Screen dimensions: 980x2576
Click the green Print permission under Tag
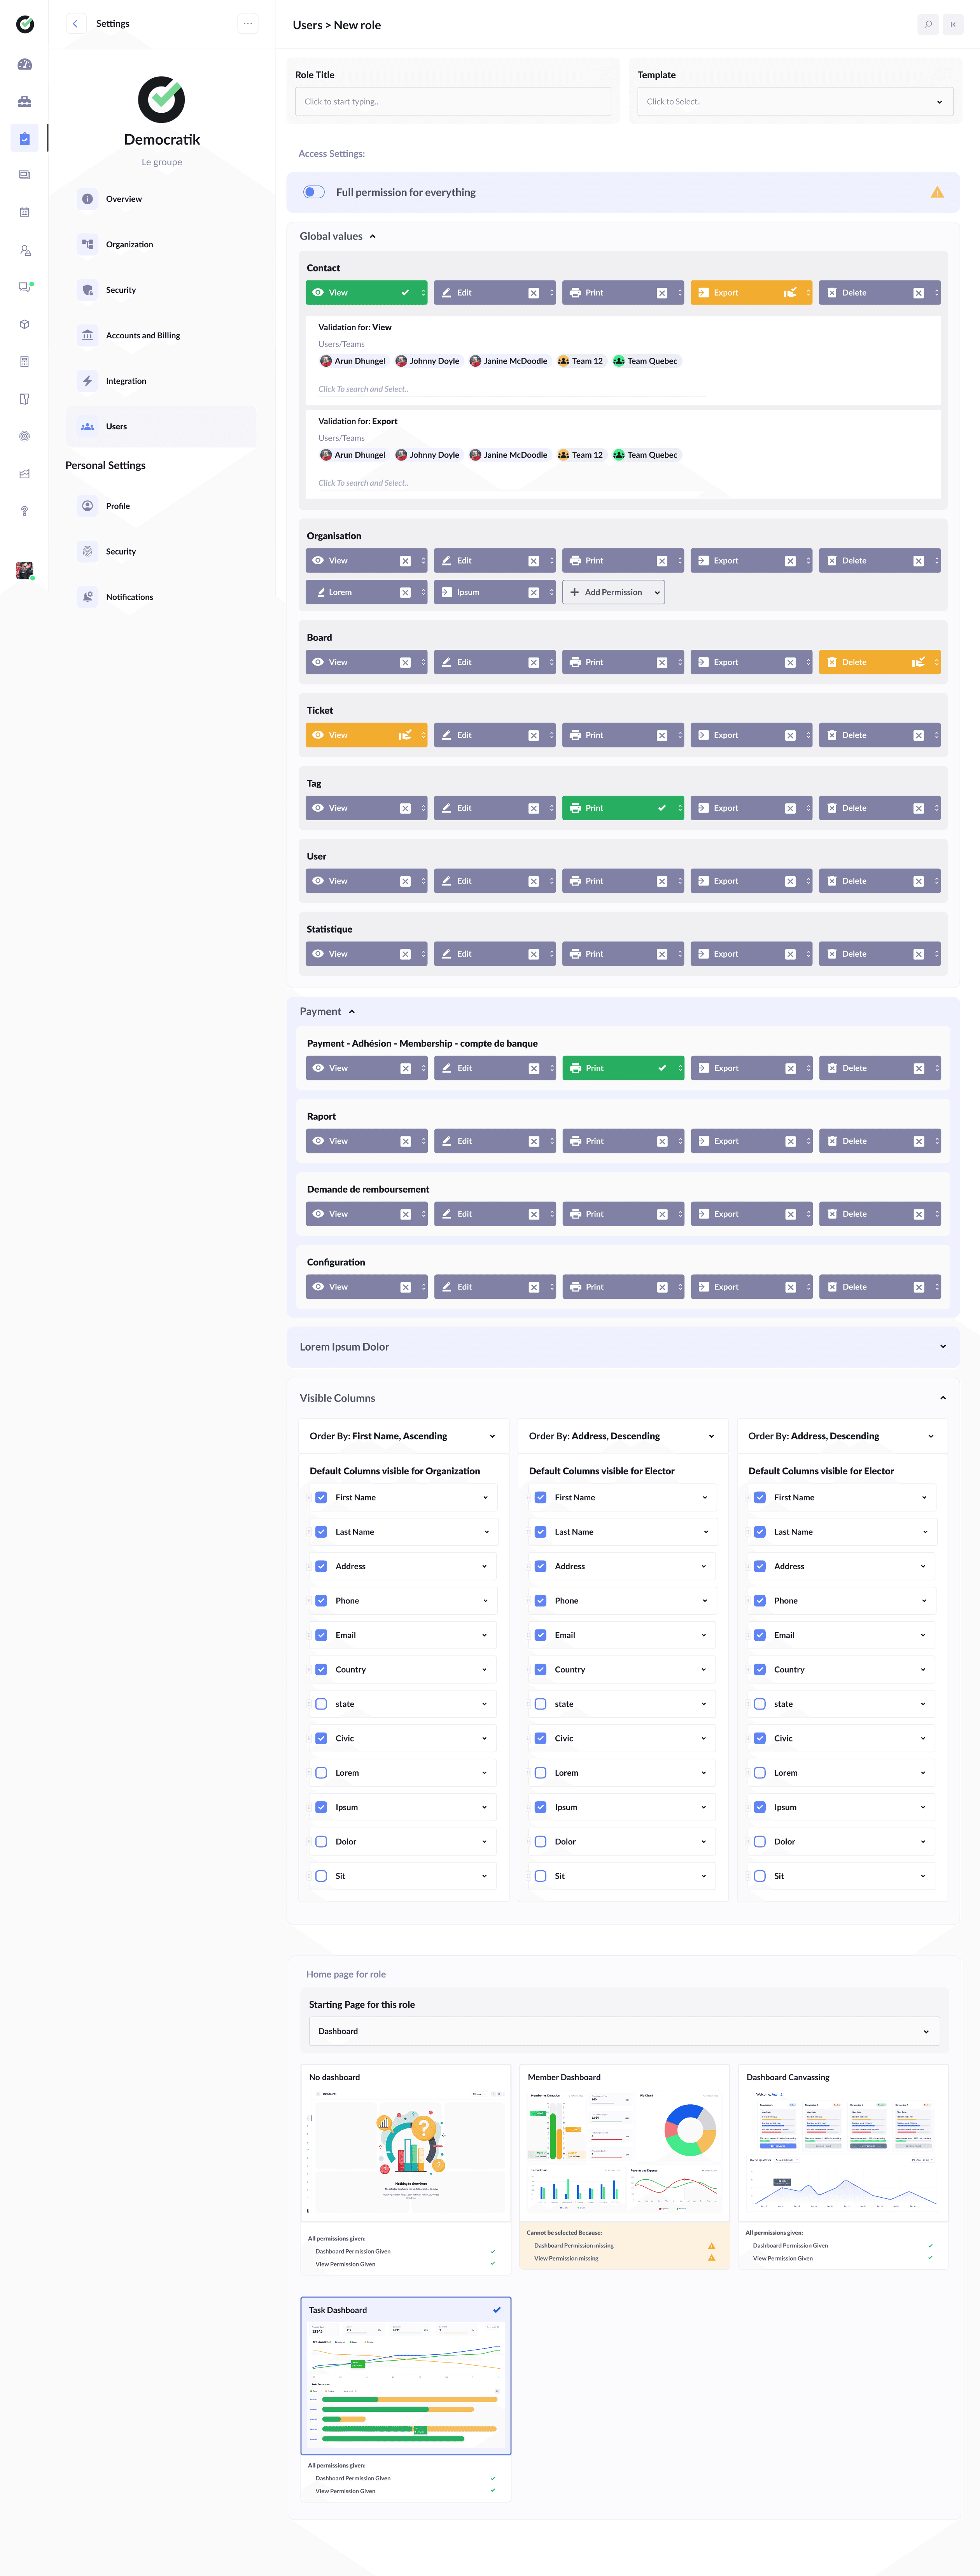[623, 808]
